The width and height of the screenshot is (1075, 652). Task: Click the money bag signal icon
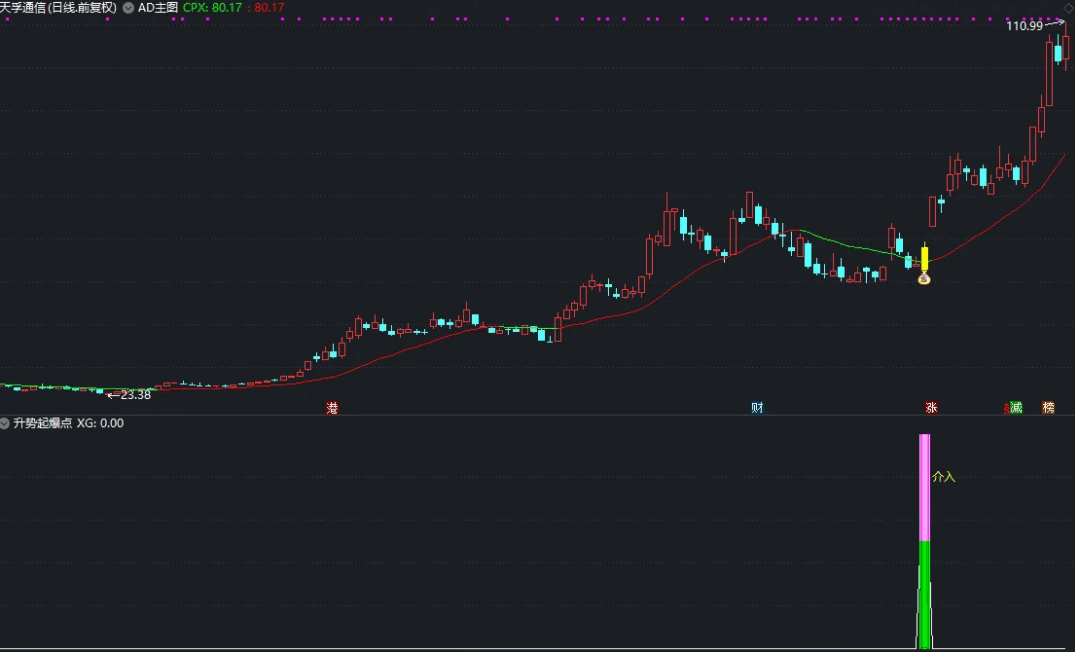pyautogui.click(x=924, y=278)
